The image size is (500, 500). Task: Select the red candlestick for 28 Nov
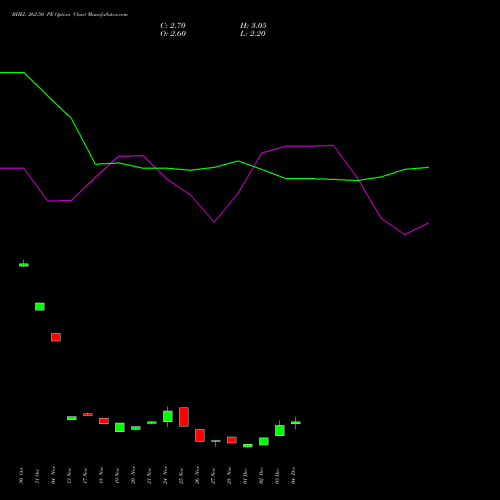(x=232, y=440)
